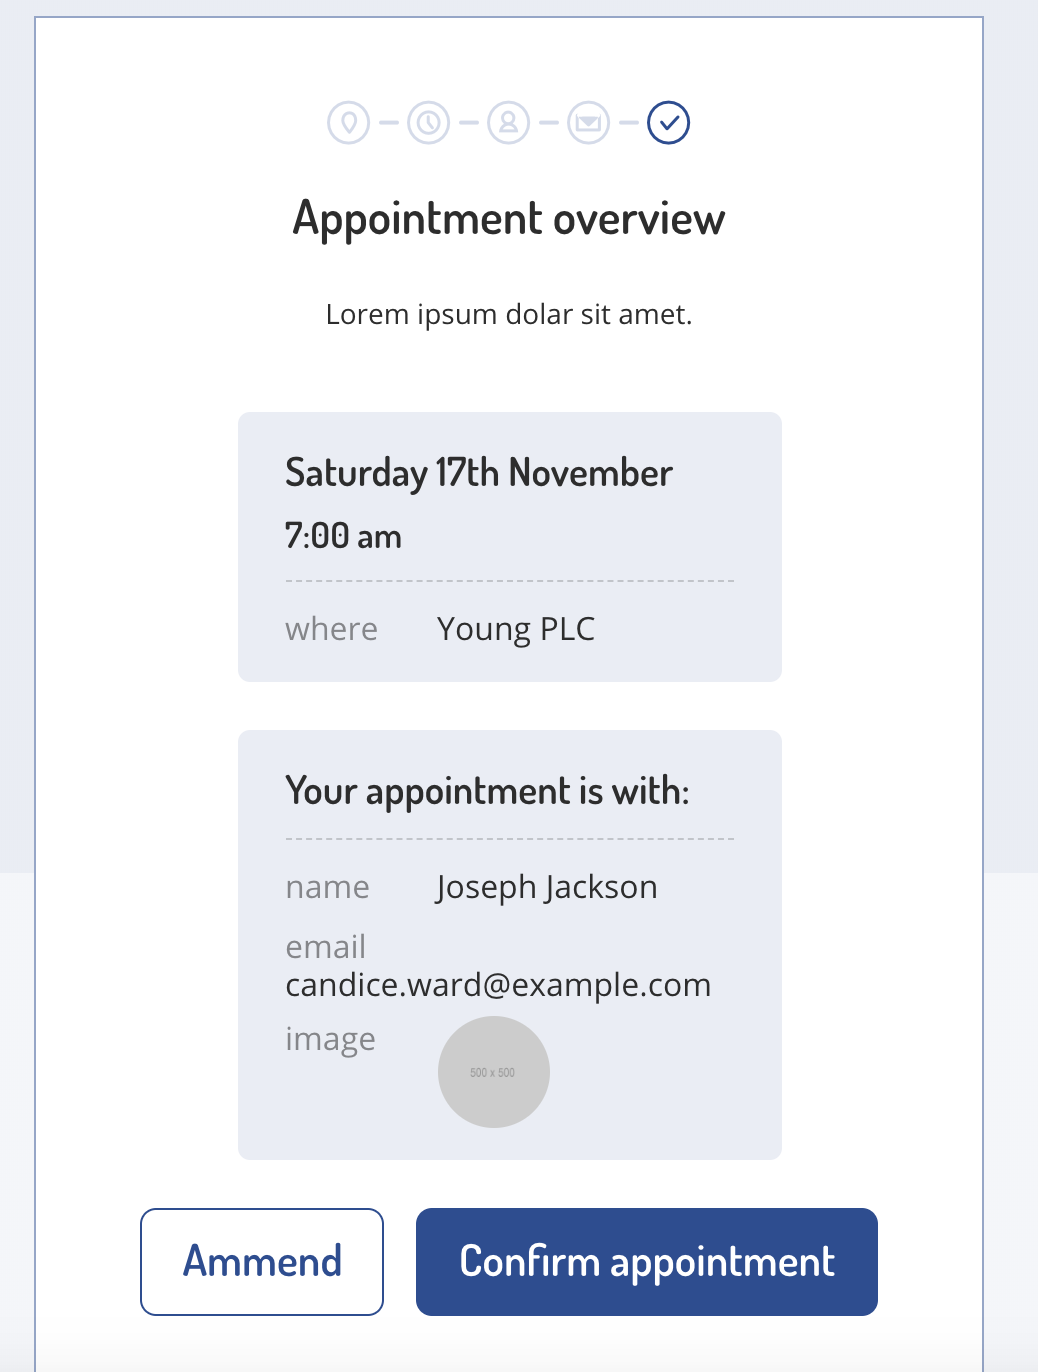Image resolution: width=1038 pixels, height=1372 pixels.
Task: Go to the person profile step icon
Action: (x=509, y=123)
